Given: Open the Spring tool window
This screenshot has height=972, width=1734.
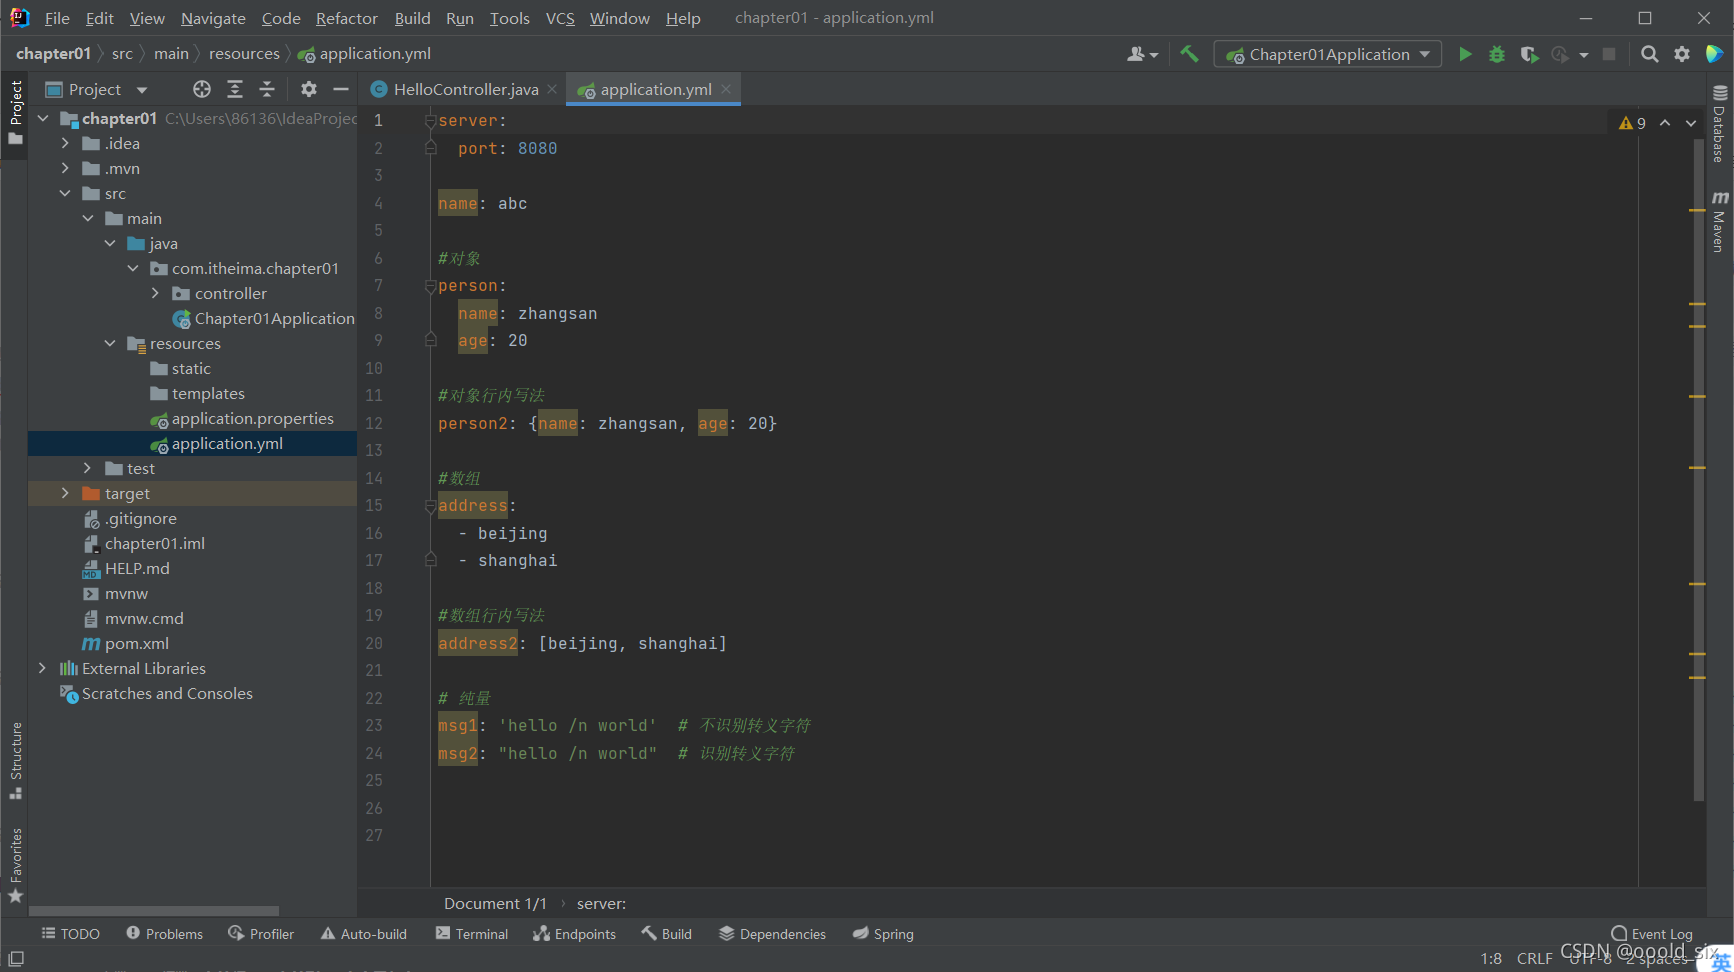Looking at the screenshot, I should pos(883,934).
